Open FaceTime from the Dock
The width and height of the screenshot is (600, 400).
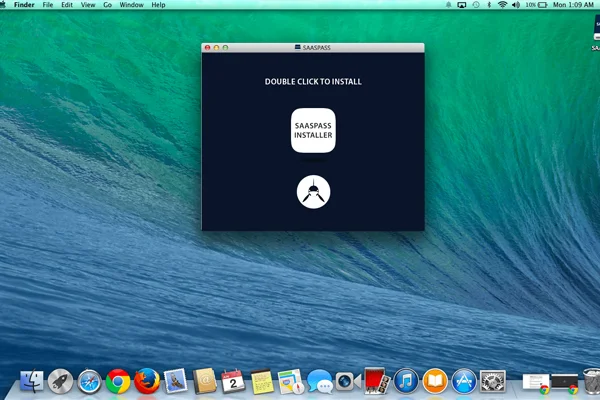click(348, 381)
